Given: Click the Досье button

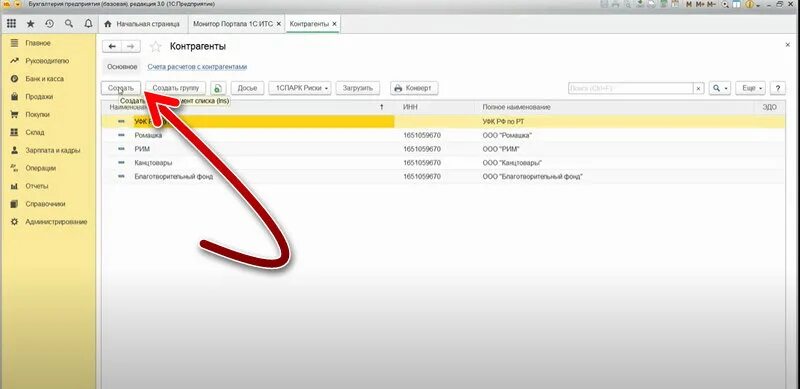Looking at the screenshot, I should (247, 88).
